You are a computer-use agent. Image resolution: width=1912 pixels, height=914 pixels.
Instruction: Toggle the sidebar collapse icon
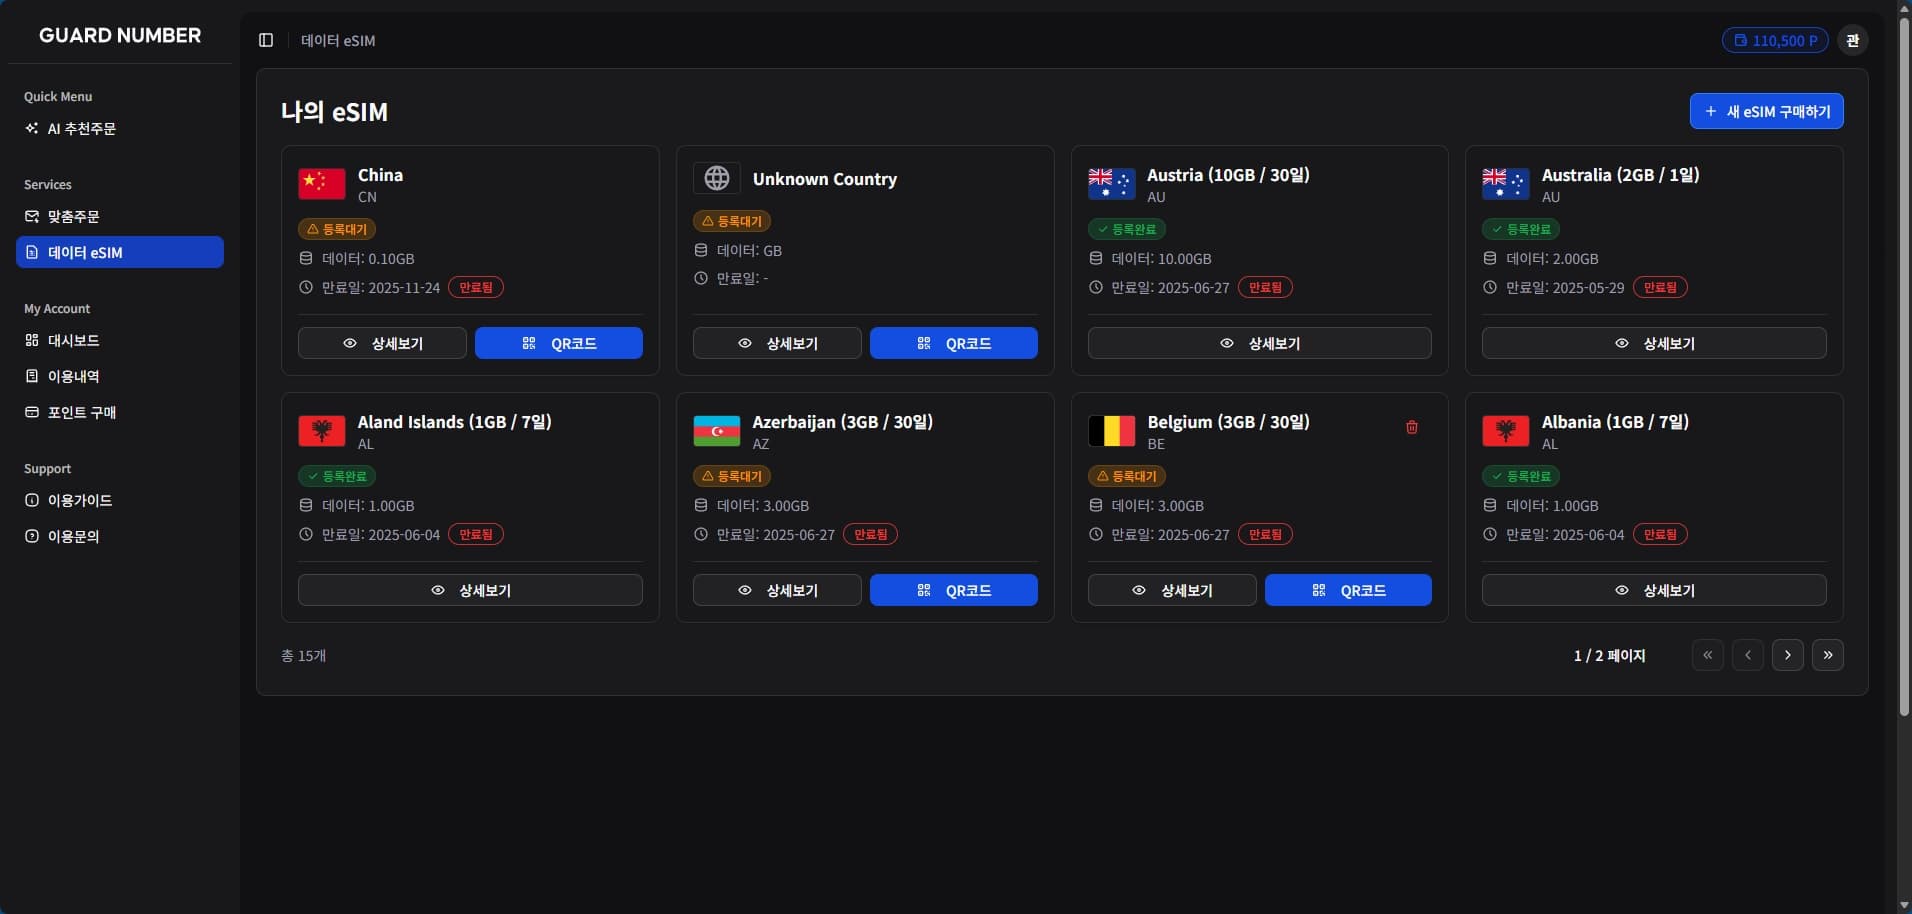pyautogui.click(x=266, y=40)
